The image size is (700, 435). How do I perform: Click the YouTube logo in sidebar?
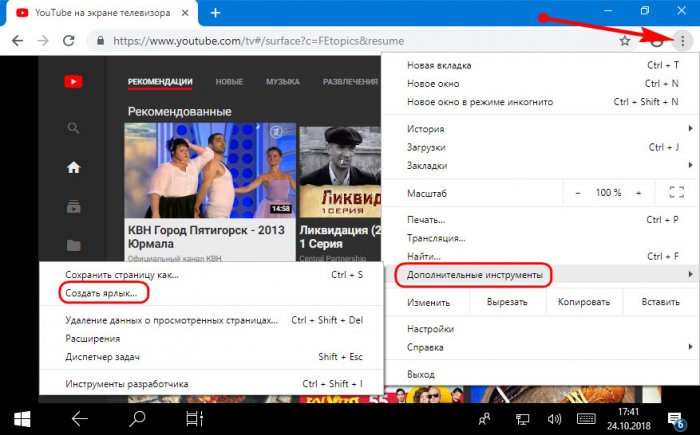(x=73, y=82)
